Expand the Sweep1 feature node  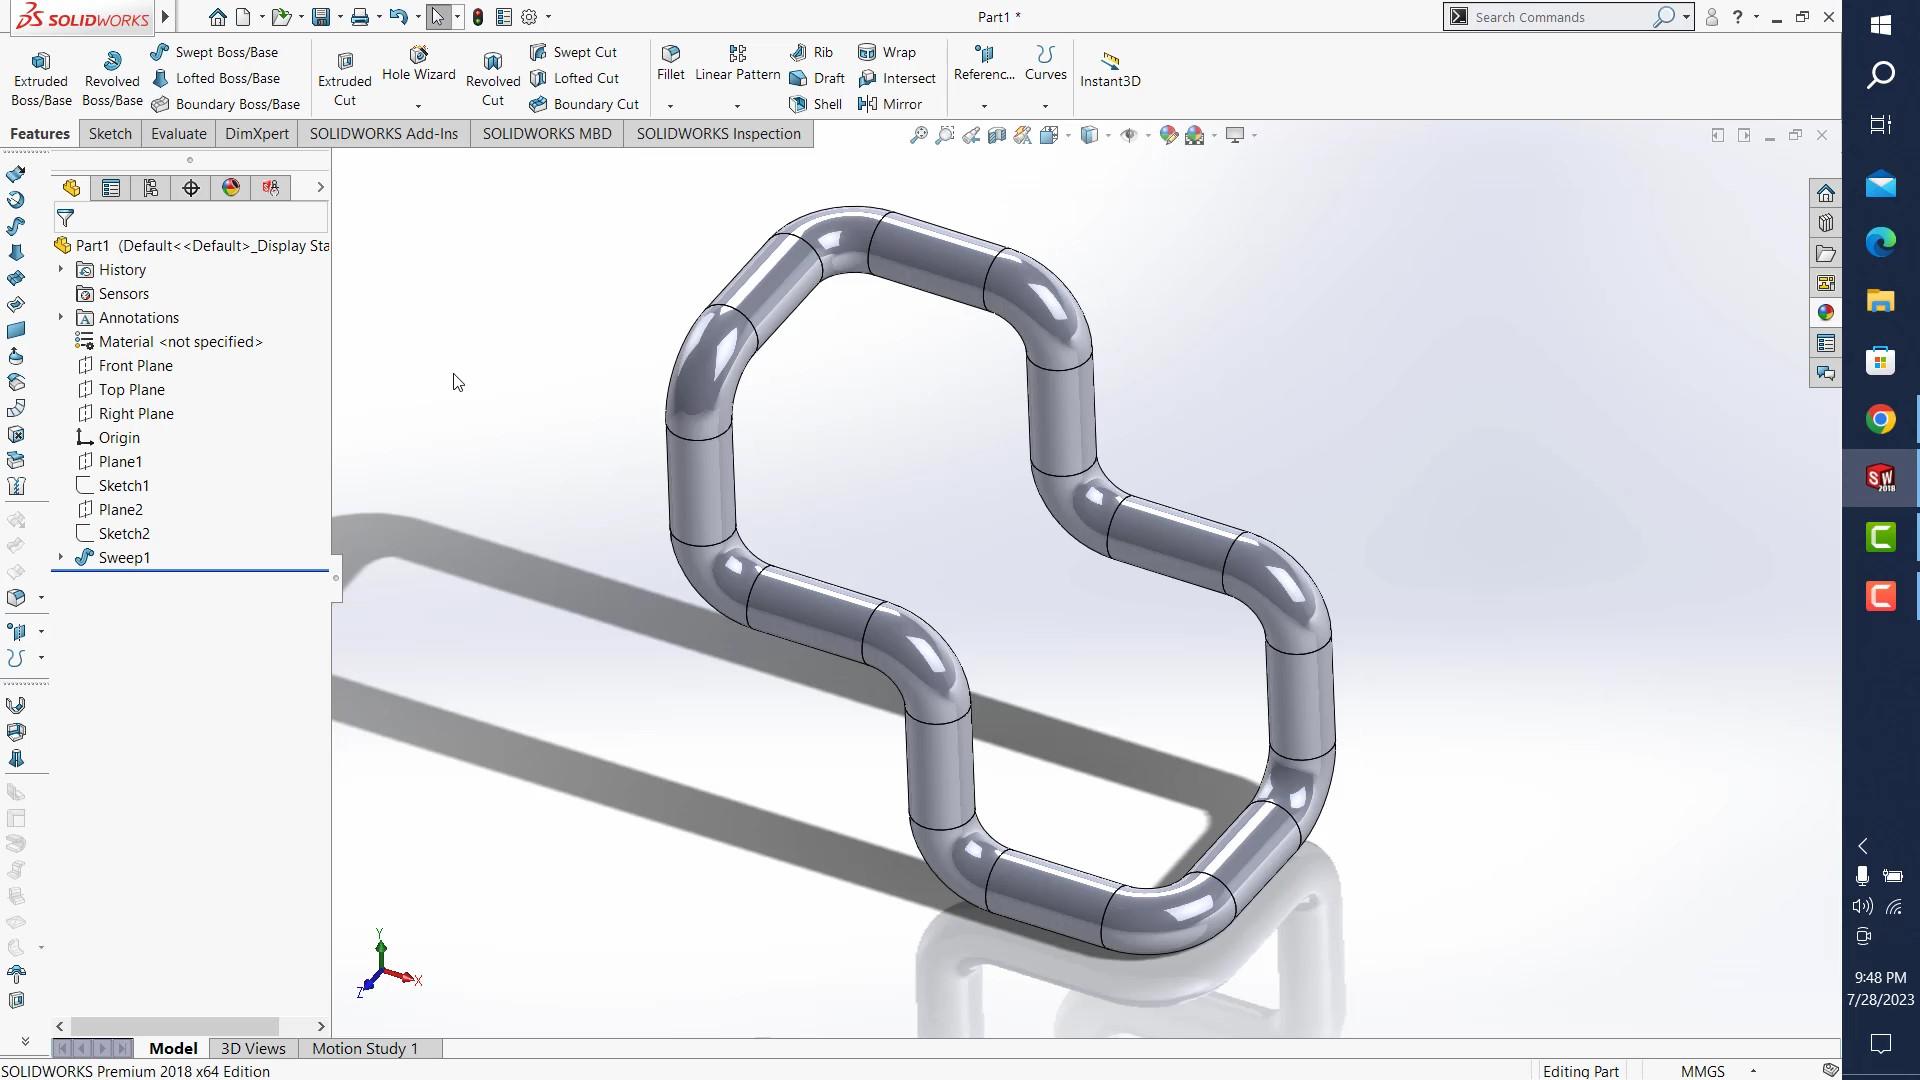[x=61, y=557]
